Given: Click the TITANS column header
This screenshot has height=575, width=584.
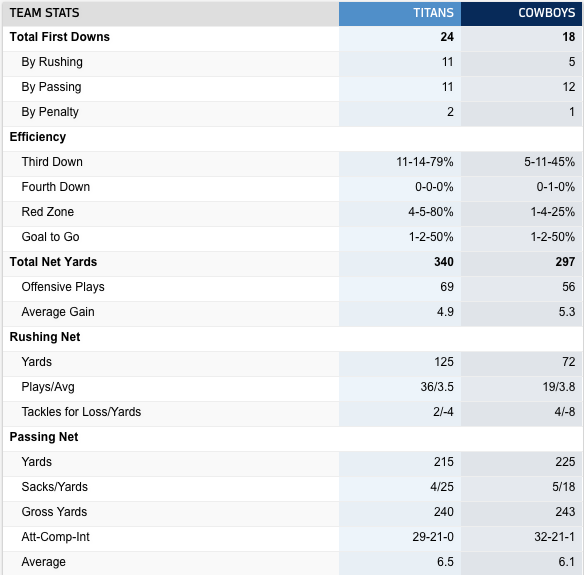Looking at the screenshot, I should click(x=433, y=13).
